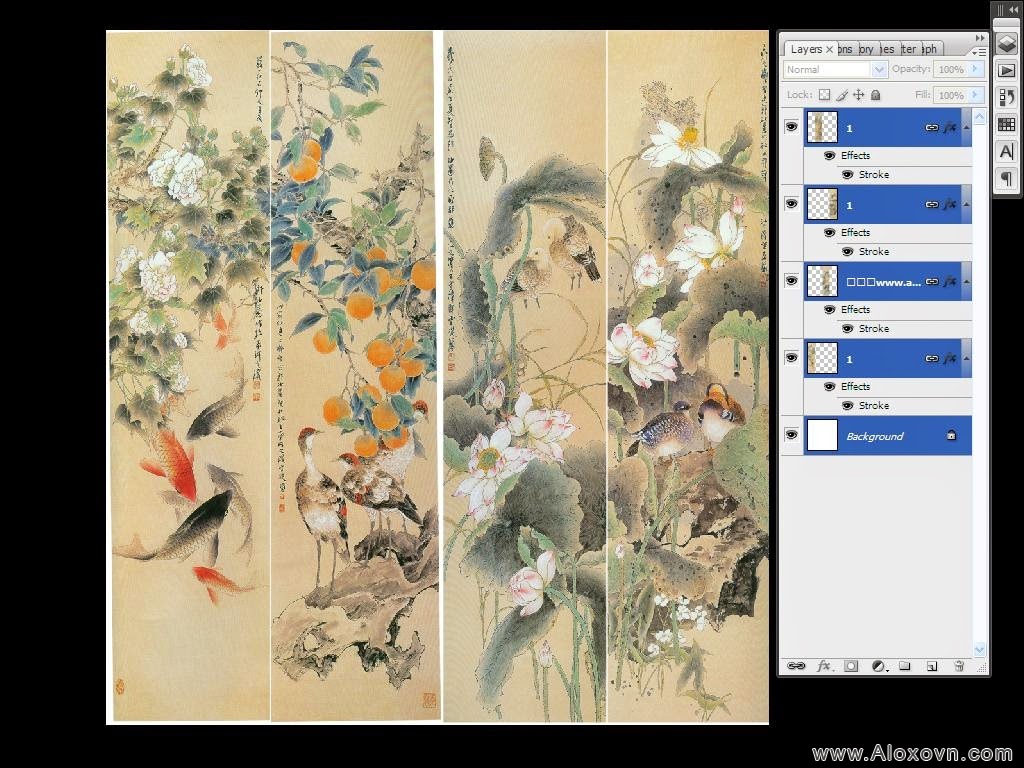Close the Layers tab with its x

click(829, 50)
